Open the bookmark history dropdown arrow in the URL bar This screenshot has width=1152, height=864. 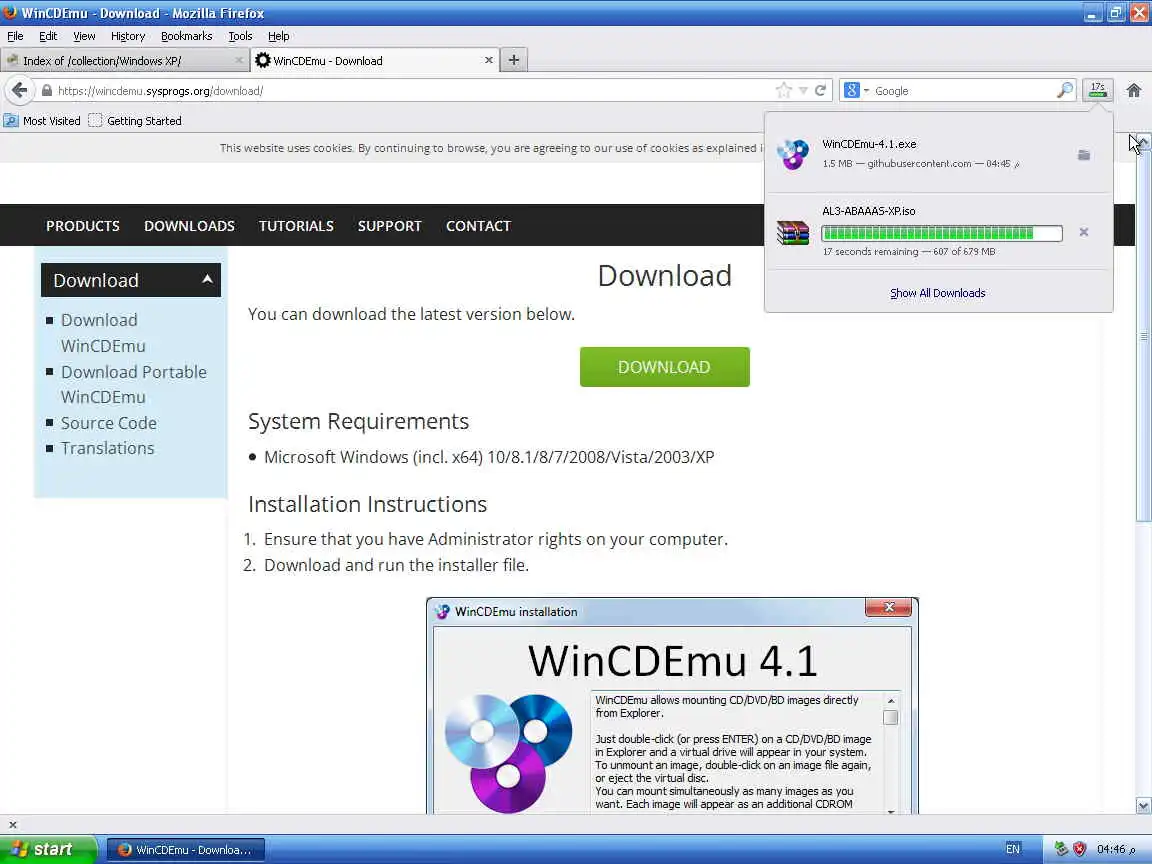(803, 90)
